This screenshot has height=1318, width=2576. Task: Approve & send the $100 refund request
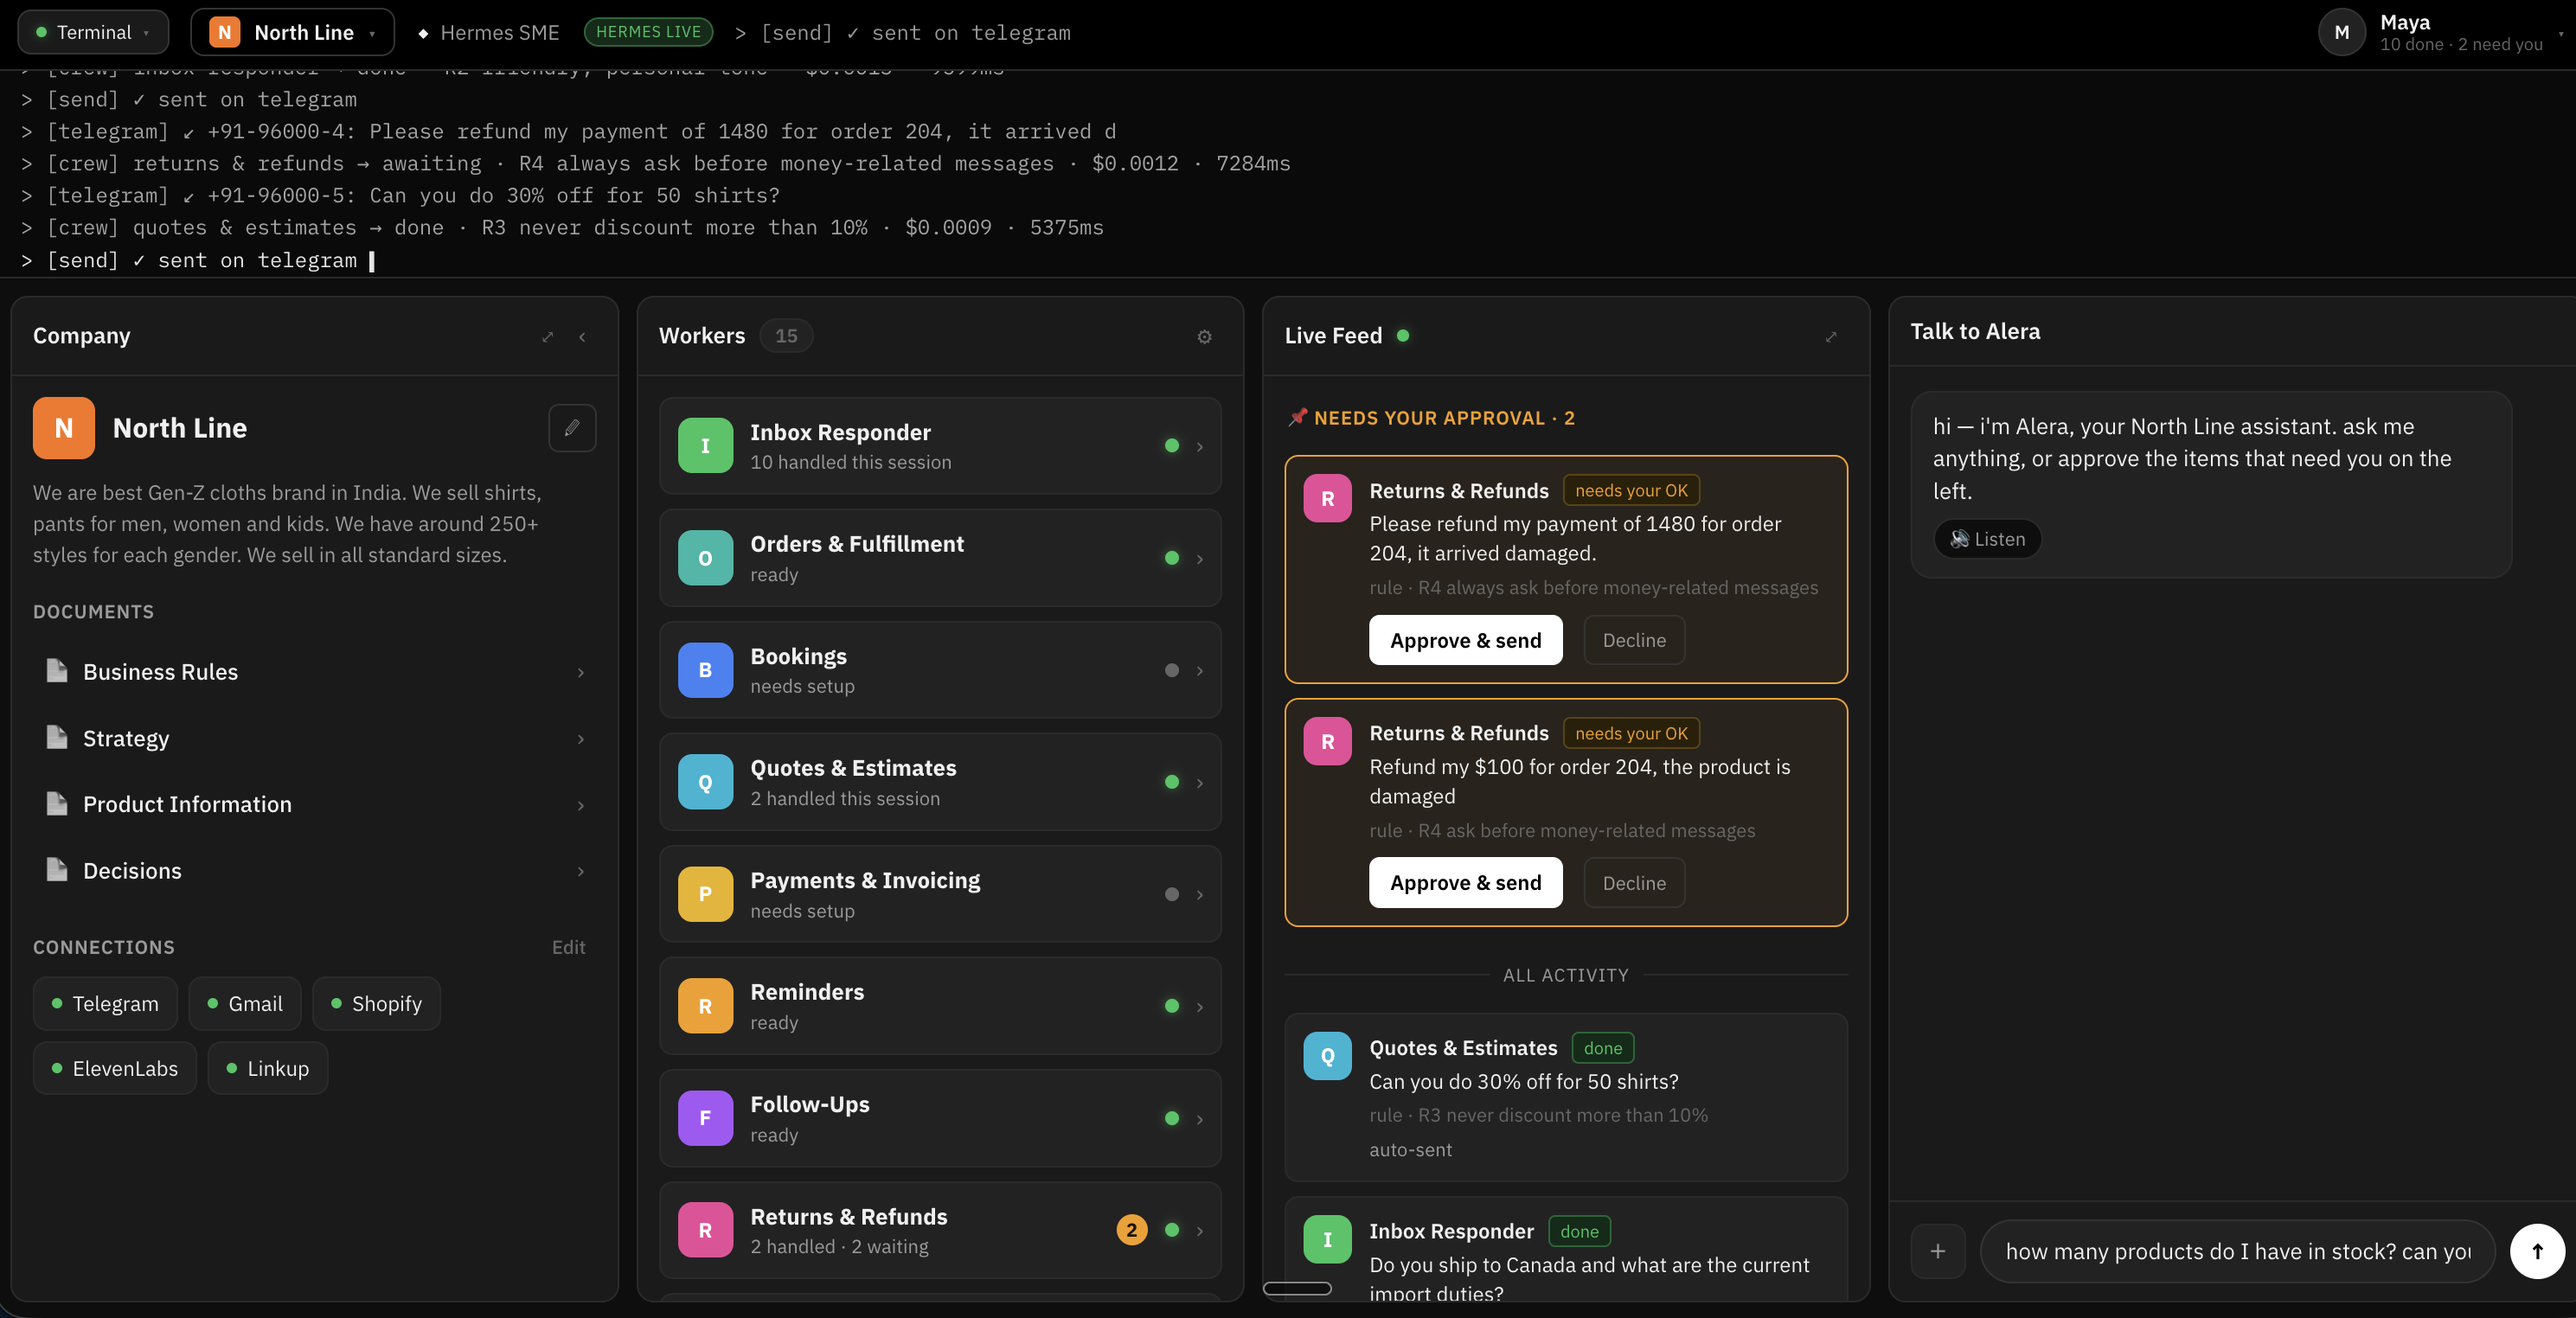click(x=1465, y=883)
